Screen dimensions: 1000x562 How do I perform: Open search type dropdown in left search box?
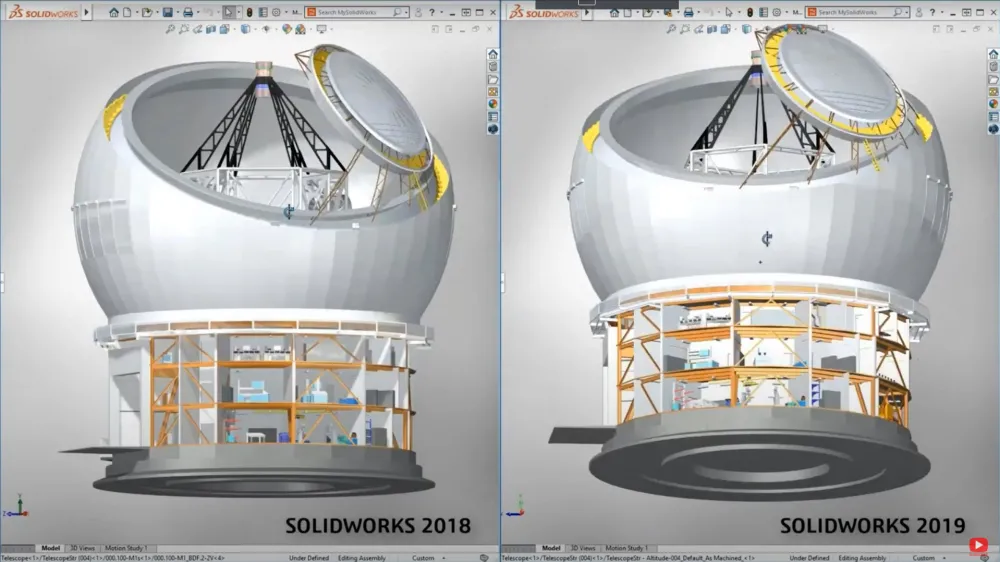pyautogui.click(x=406, y=12)
